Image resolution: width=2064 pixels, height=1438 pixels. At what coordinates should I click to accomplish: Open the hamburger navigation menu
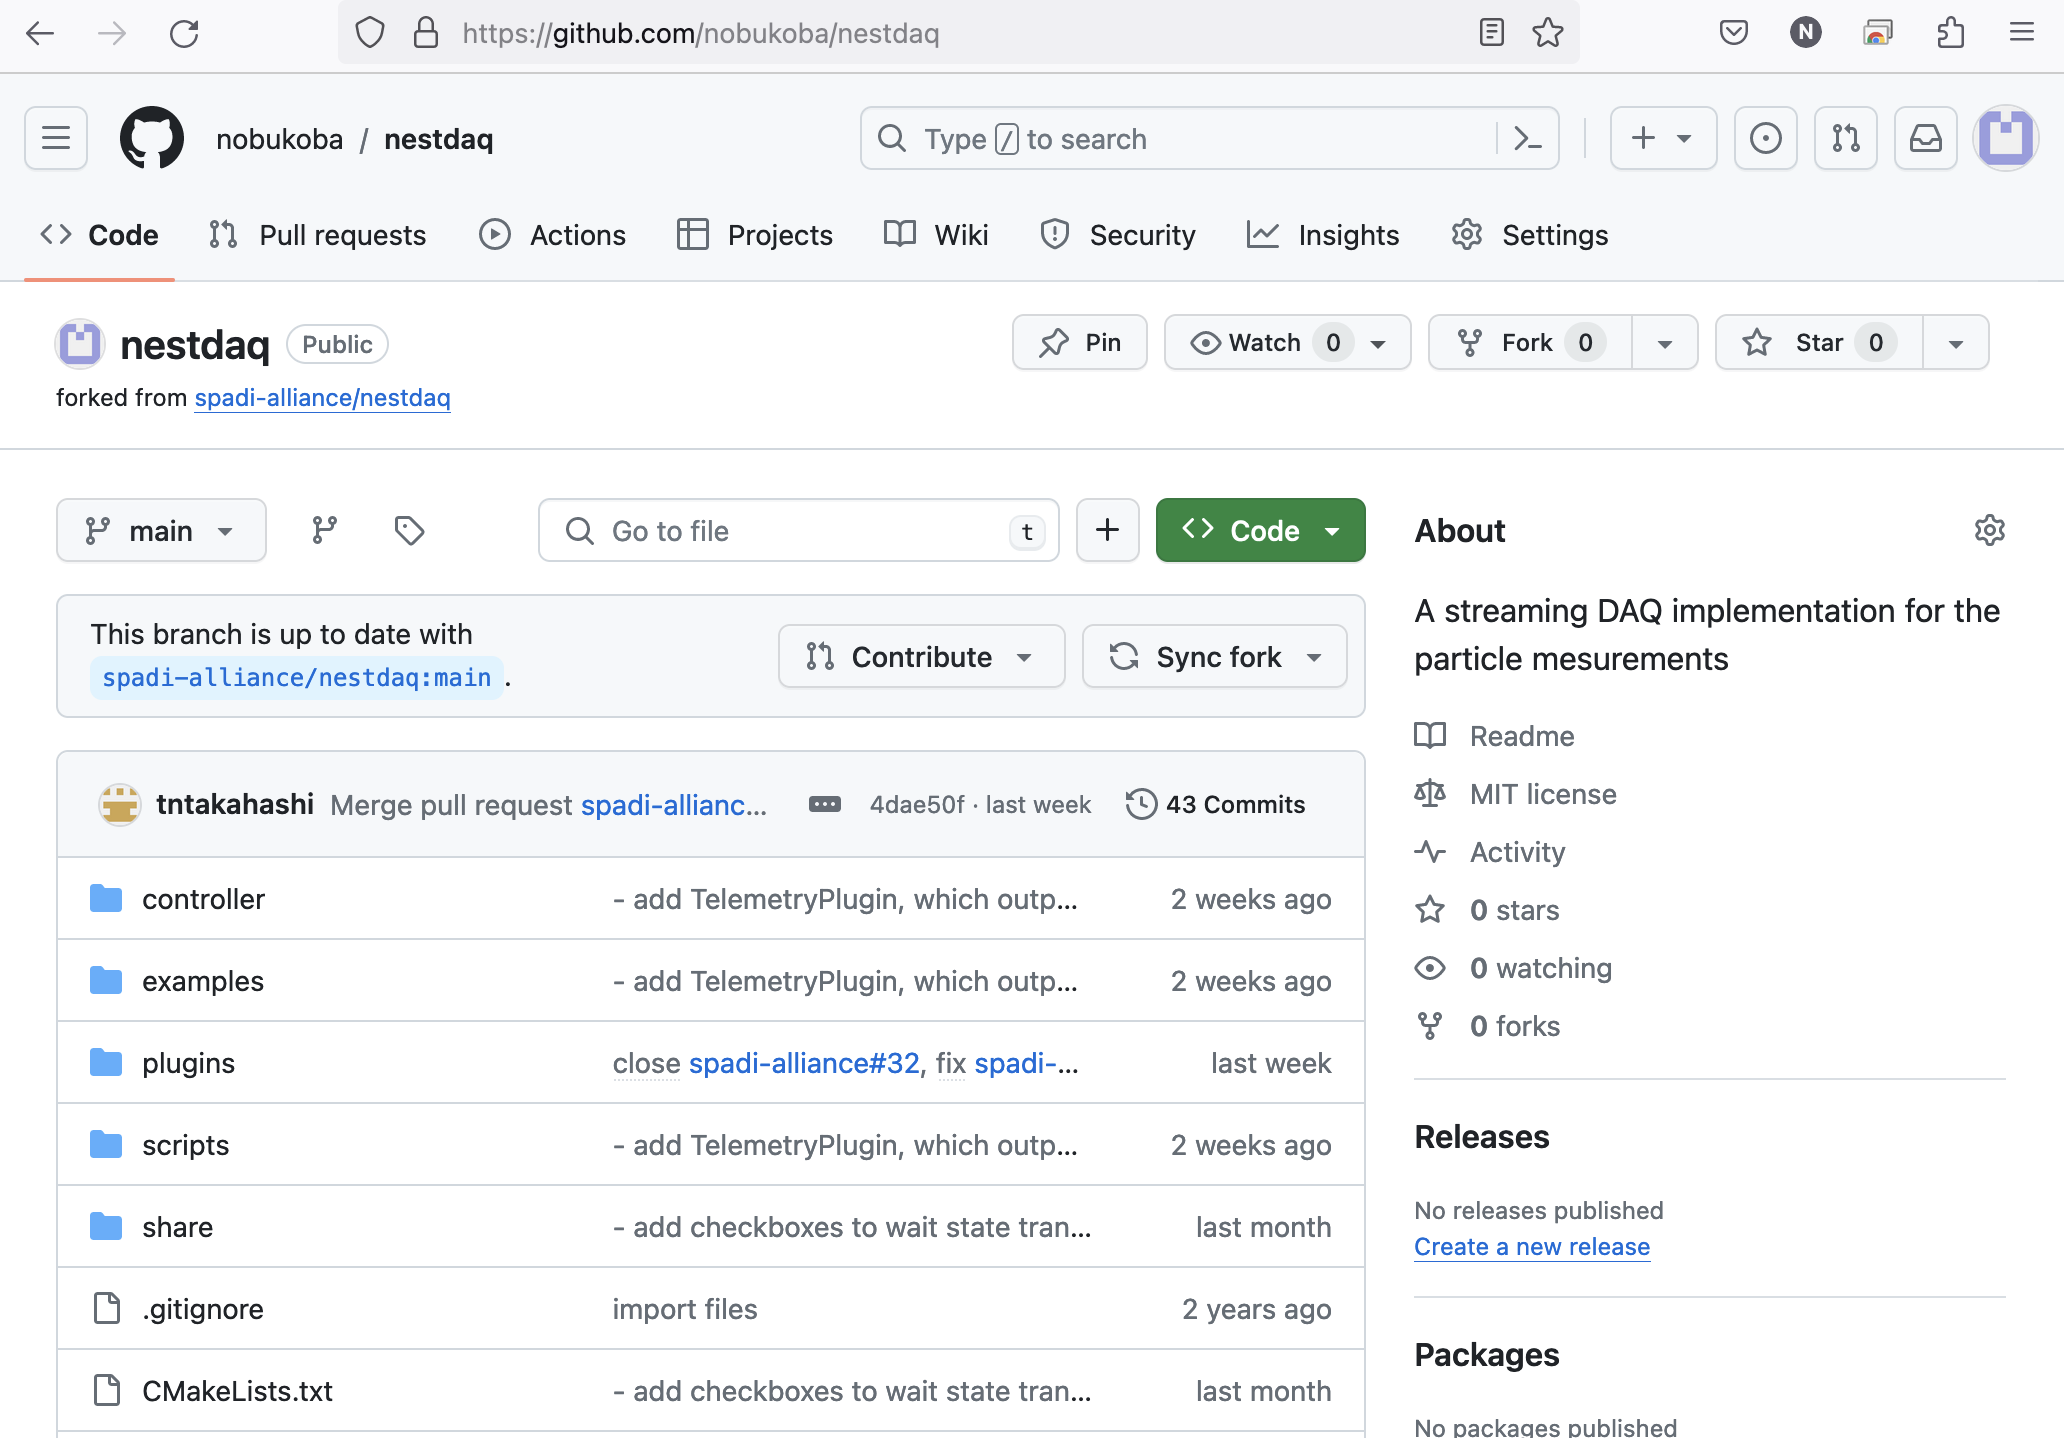(x=56, y=138)
